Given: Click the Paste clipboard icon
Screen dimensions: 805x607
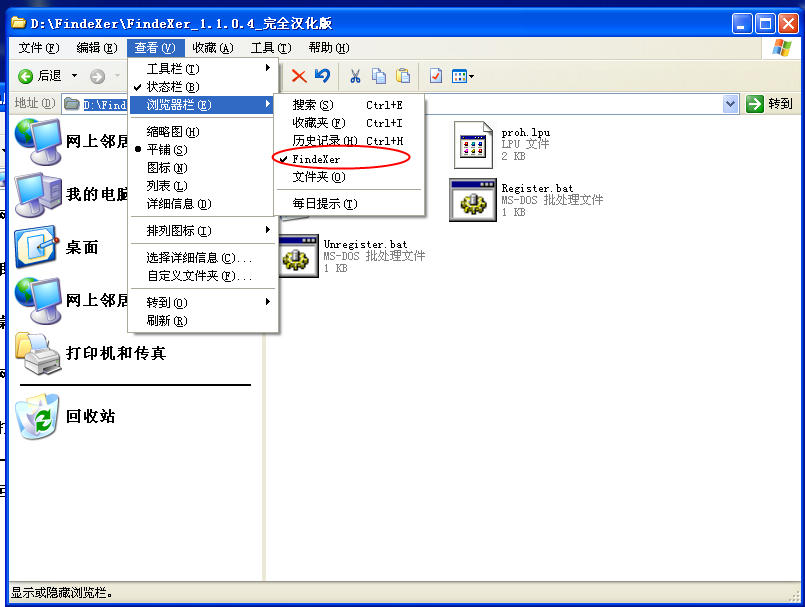Looking at the screenshot, I should point(403,76).
